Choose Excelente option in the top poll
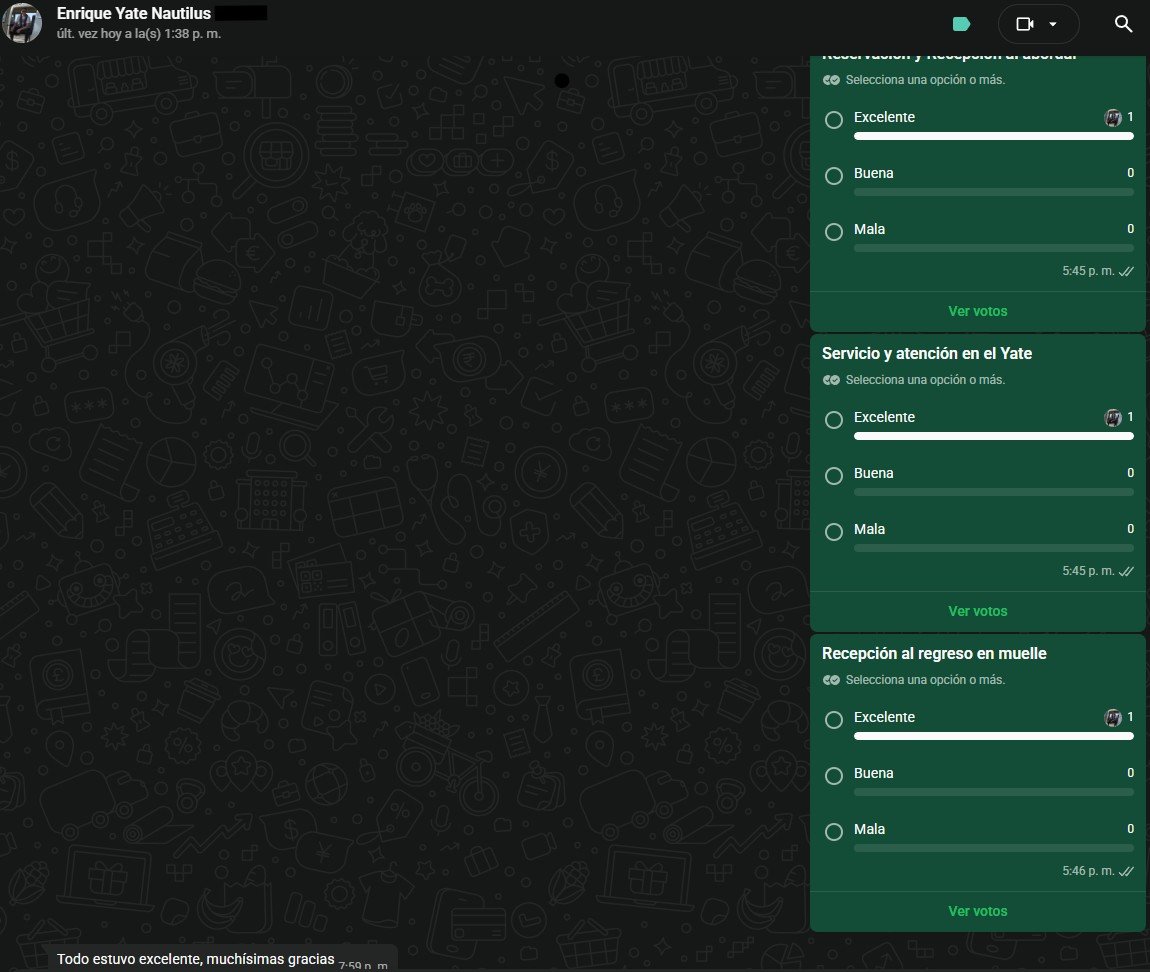 [834, 120]
